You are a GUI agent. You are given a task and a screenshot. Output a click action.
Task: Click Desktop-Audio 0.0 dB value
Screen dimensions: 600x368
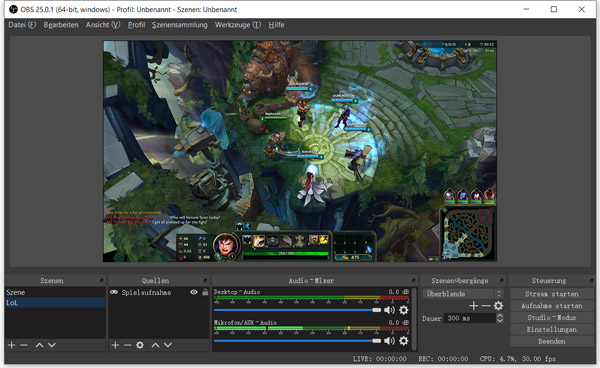click(x=399, y=292)
